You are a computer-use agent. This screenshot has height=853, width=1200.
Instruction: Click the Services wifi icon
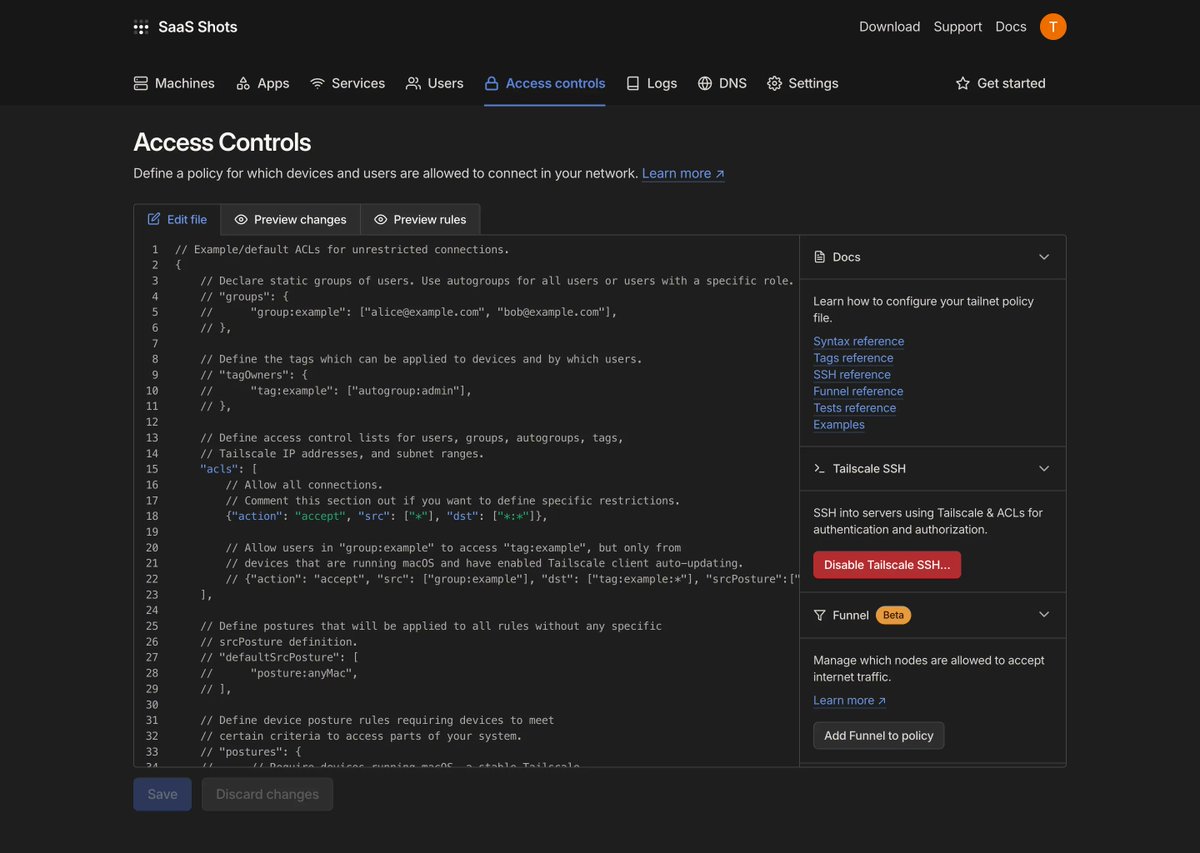coord(317,83)
